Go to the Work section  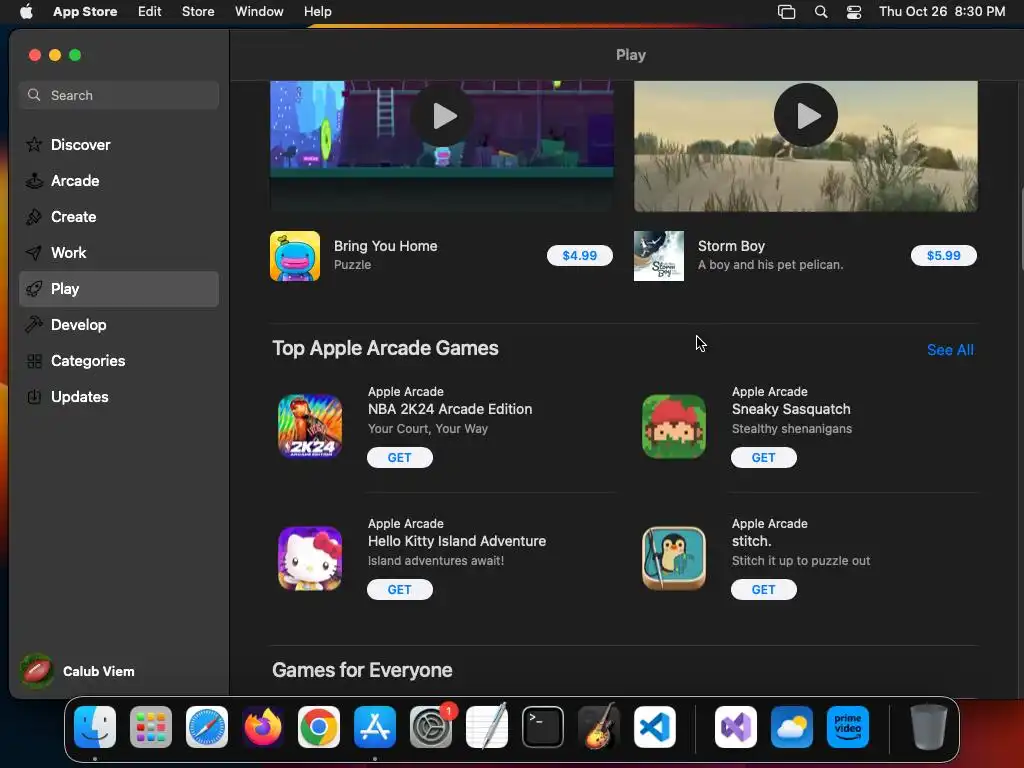(x=119, y=253)
